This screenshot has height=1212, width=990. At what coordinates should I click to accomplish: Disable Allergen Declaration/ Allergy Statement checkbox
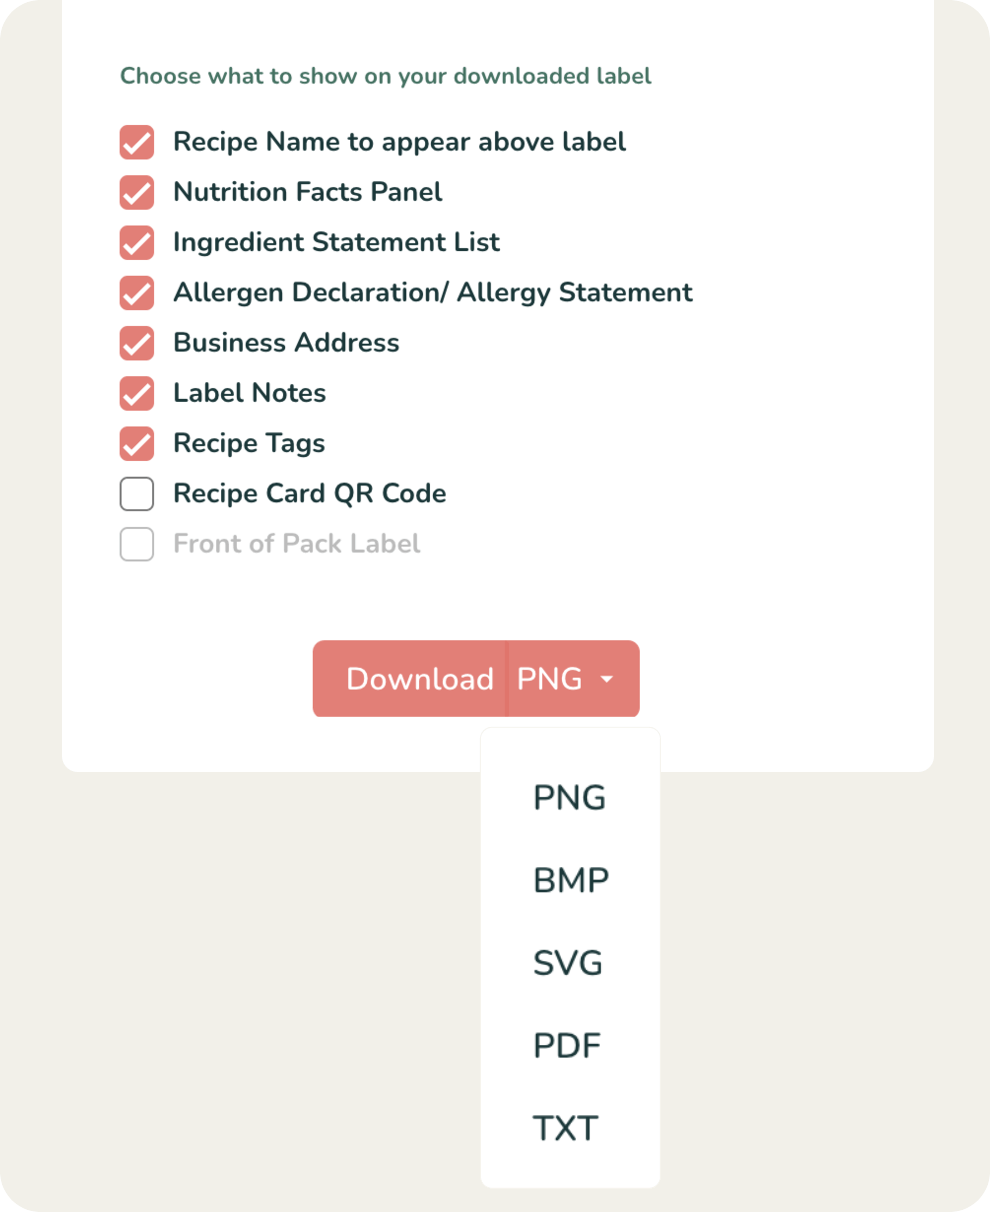click(137, 293)
